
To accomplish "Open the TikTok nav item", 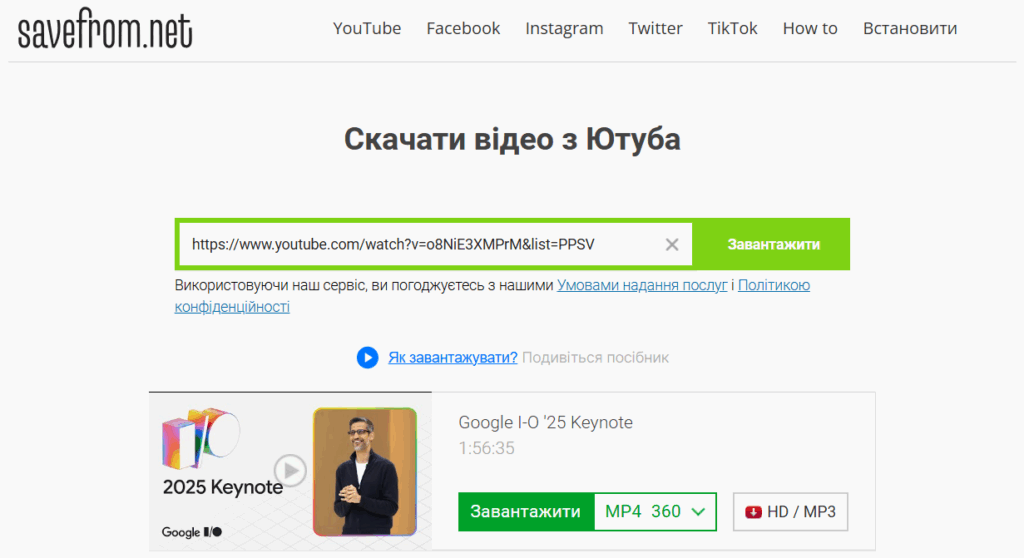I will click(732, 28).
